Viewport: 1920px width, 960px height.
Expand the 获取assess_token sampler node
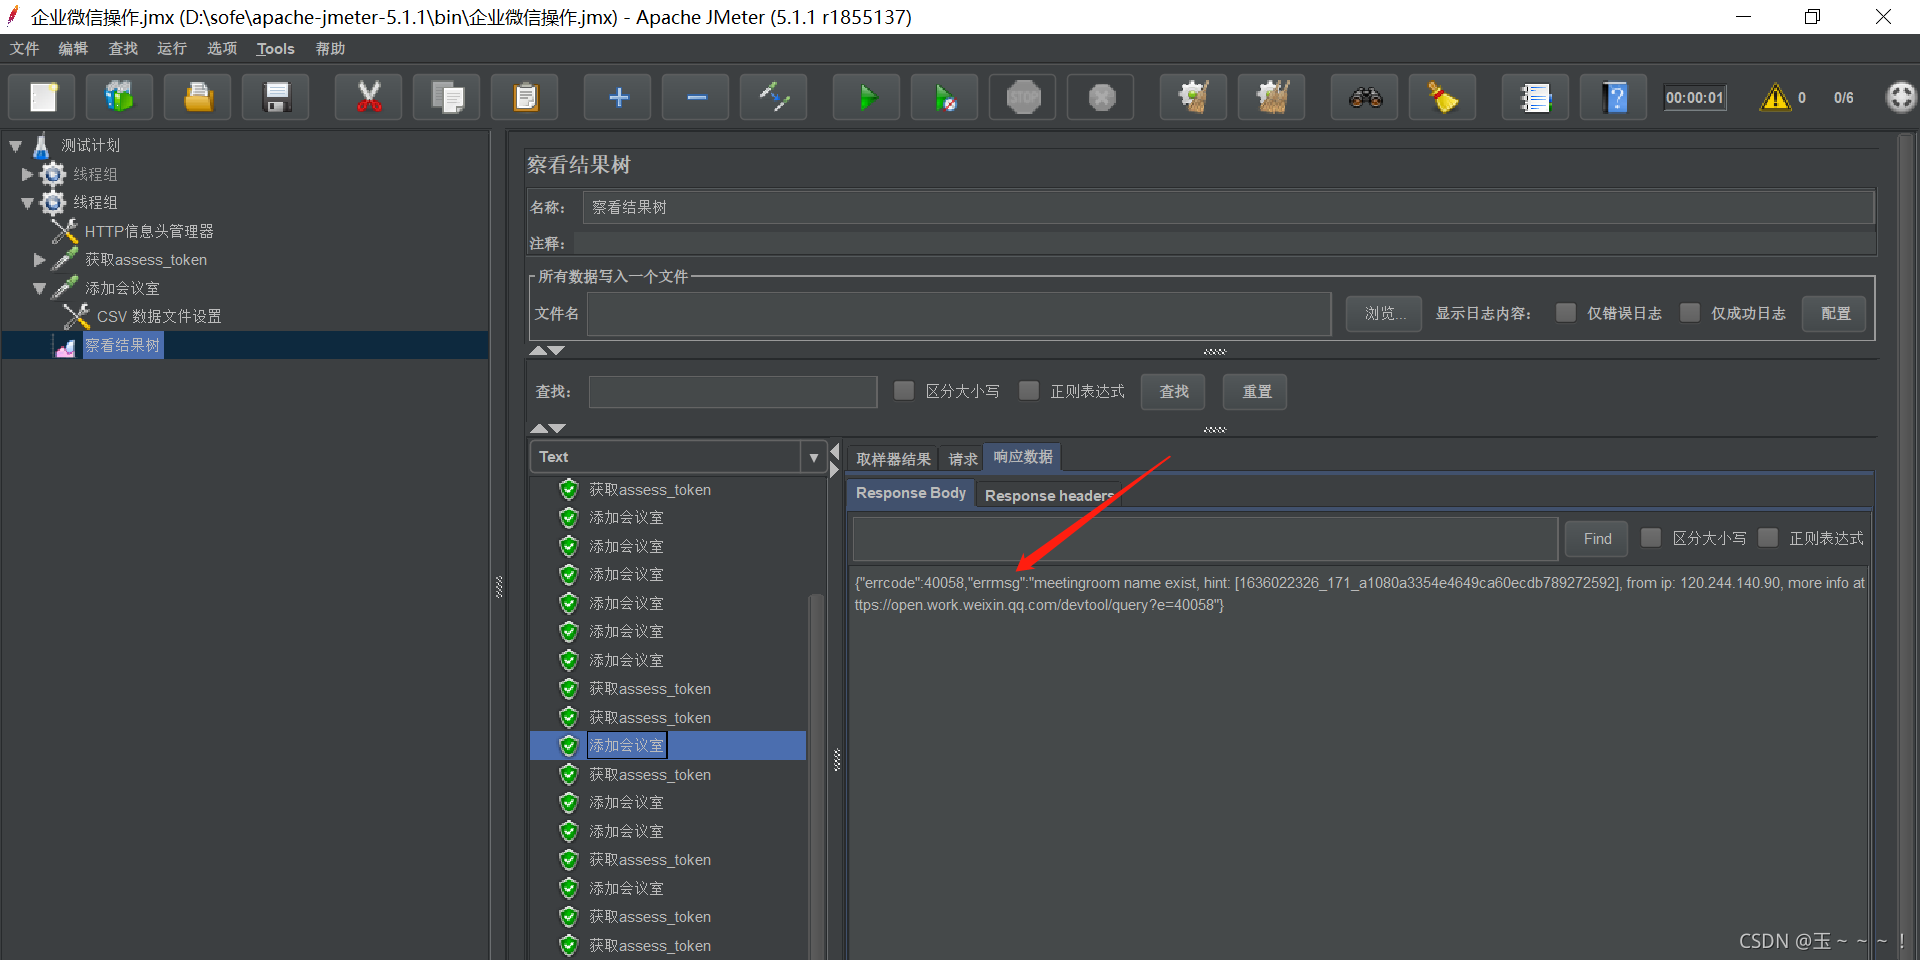click(x=39, y=260)
